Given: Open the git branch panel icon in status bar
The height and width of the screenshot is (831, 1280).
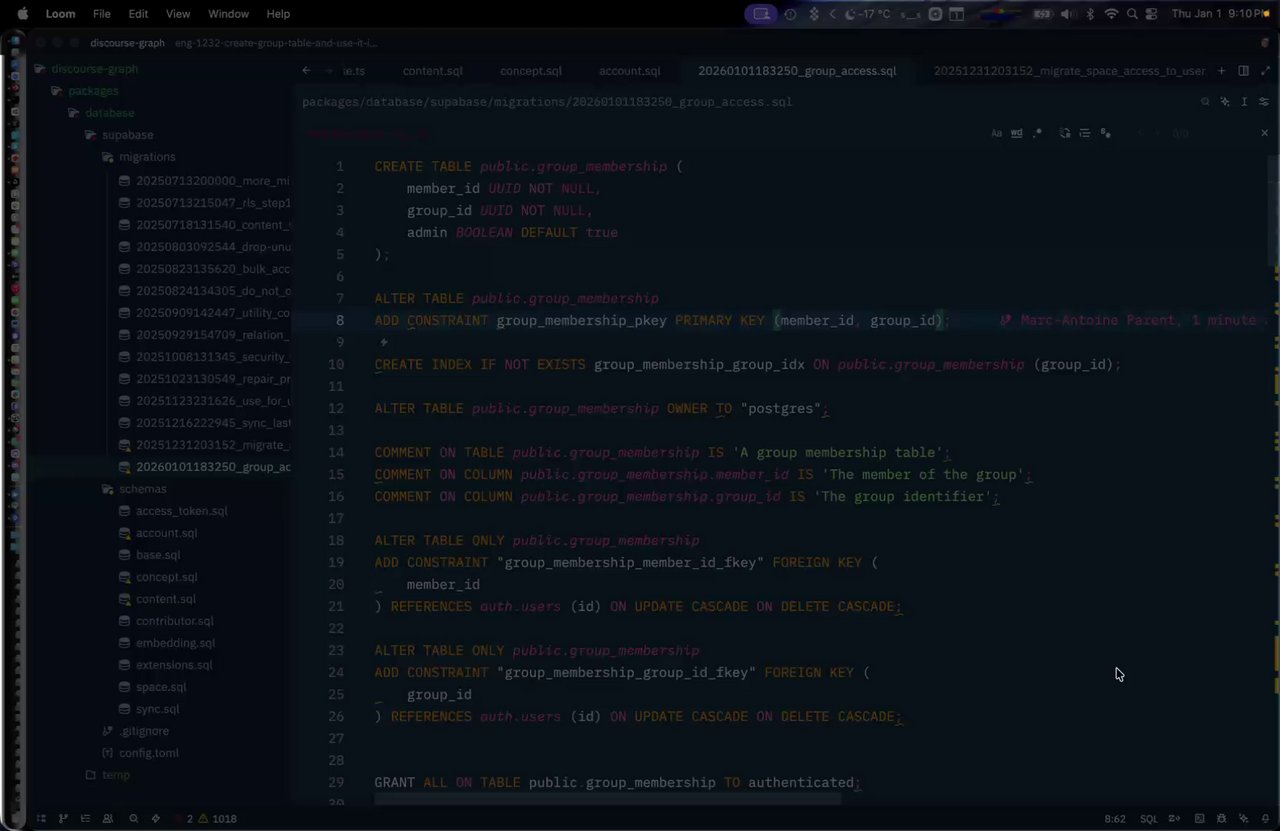Looking at the screenshot, I should point(63,818).
